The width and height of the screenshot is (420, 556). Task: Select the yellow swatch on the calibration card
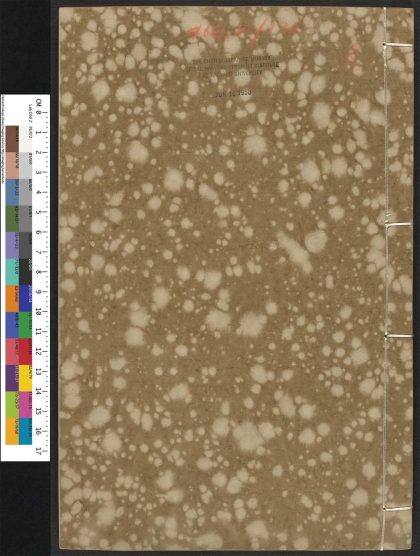25,378
